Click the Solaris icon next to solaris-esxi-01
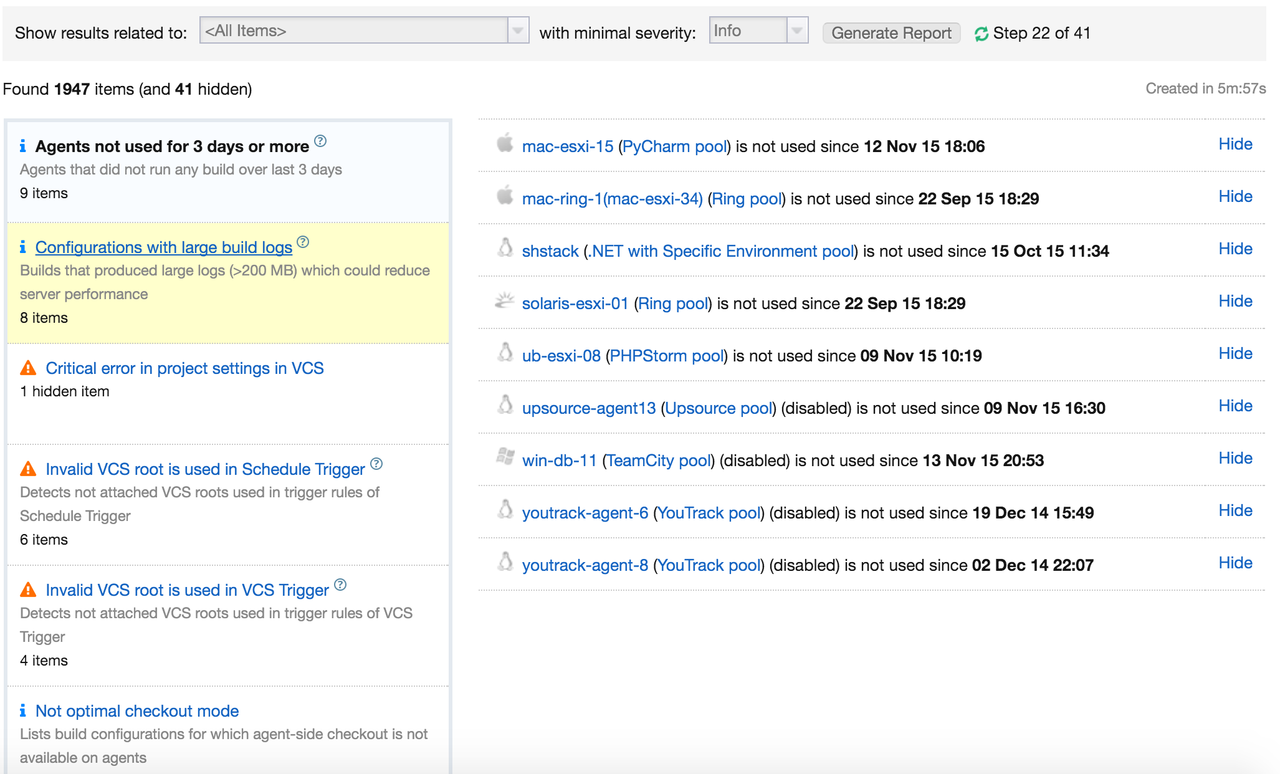The height and width of the screenshot is (774, 1280). [505, 300]
